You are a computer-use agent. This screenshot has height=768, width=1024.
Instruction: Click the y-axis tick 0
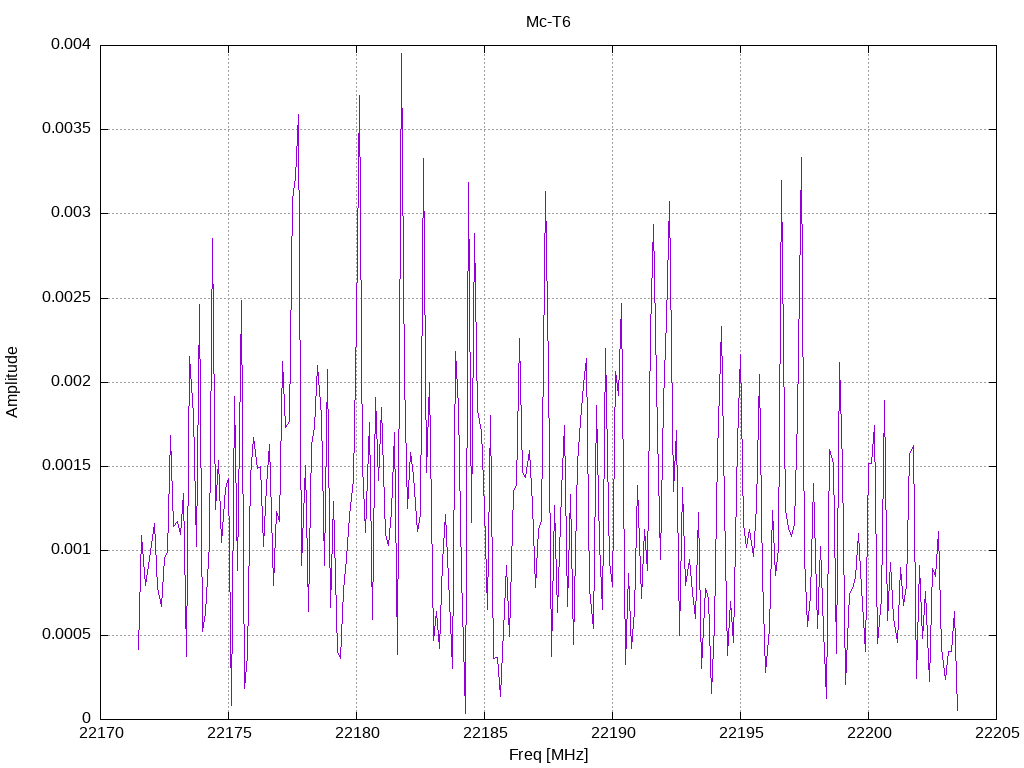click(86, 718)
